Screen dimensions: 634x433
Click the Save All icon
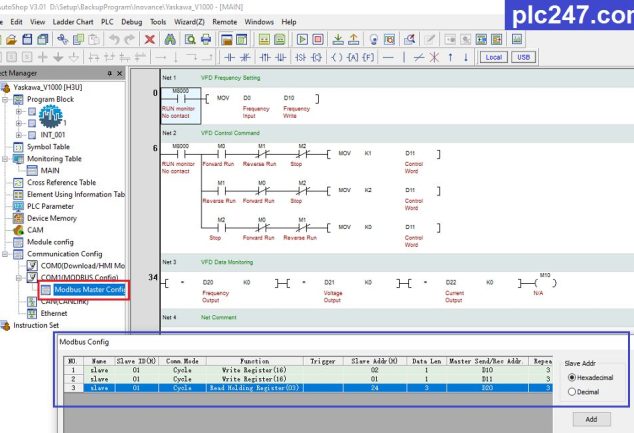click(x=42, y=39)
